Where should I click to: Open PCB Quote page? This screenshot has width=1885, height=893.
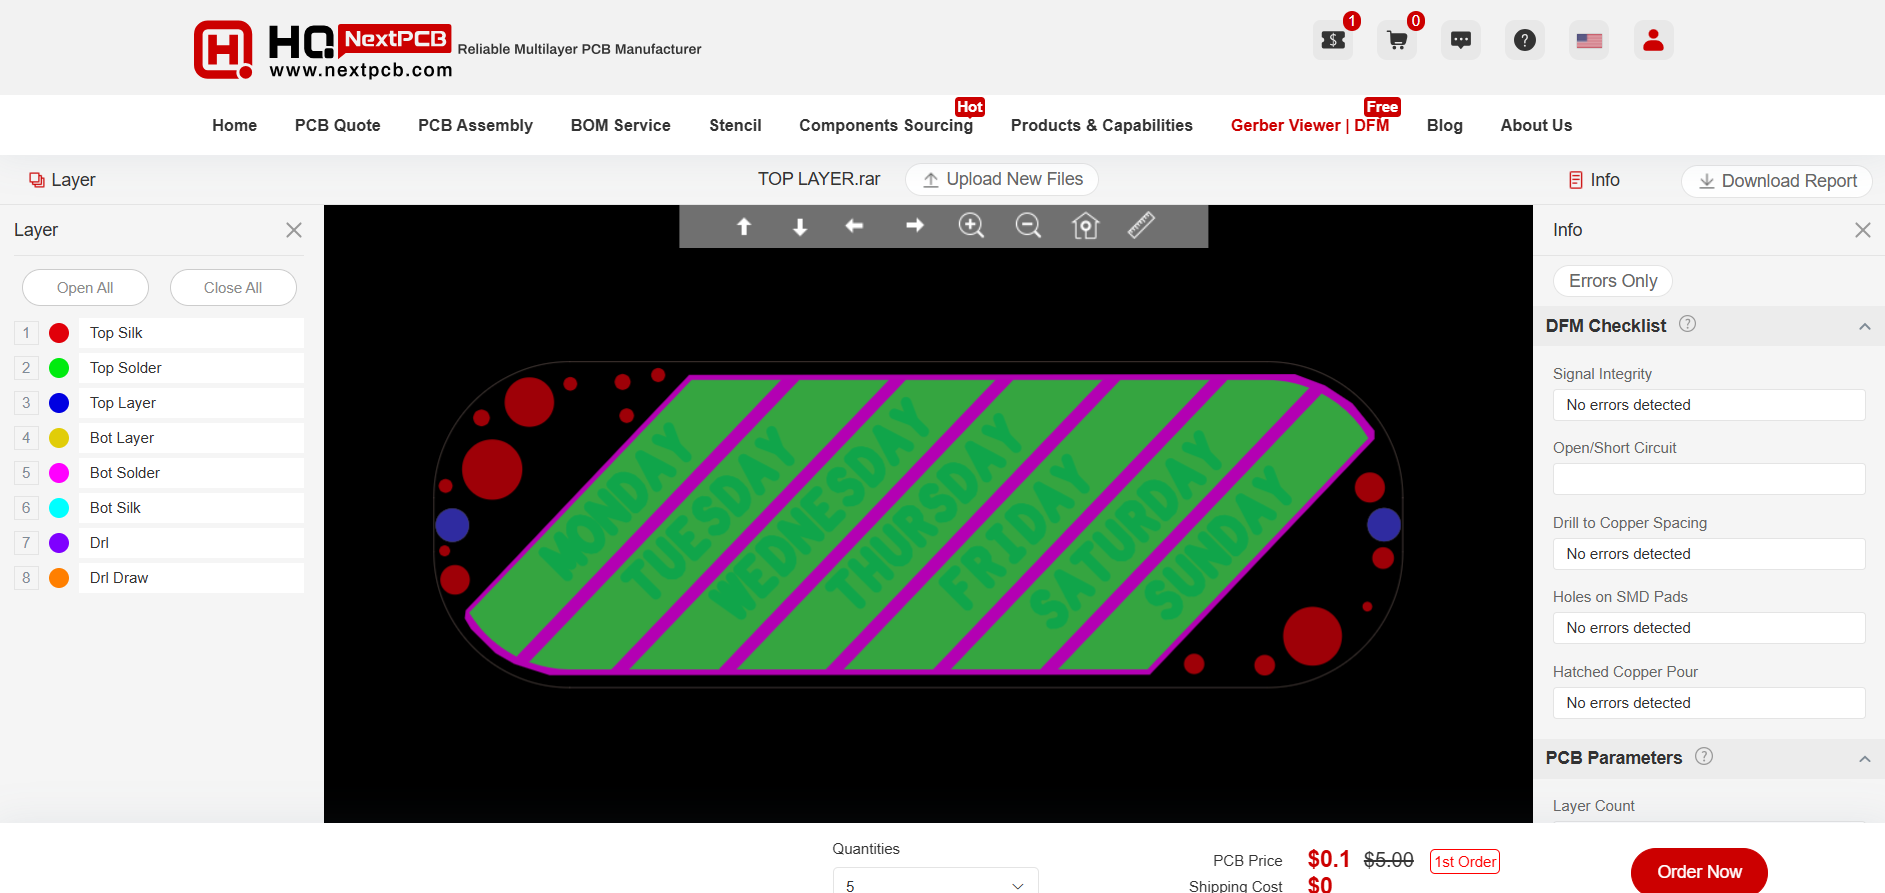(337, 125)
